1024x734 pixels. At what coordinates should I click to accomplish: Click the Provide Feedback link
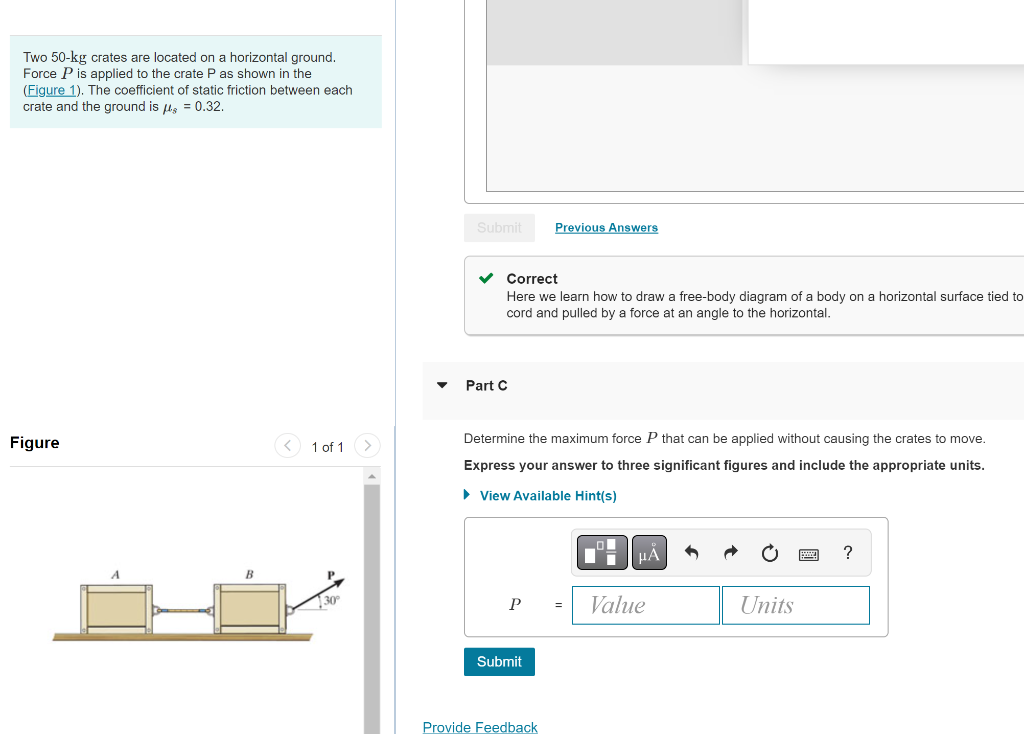(x=480, y=727)
